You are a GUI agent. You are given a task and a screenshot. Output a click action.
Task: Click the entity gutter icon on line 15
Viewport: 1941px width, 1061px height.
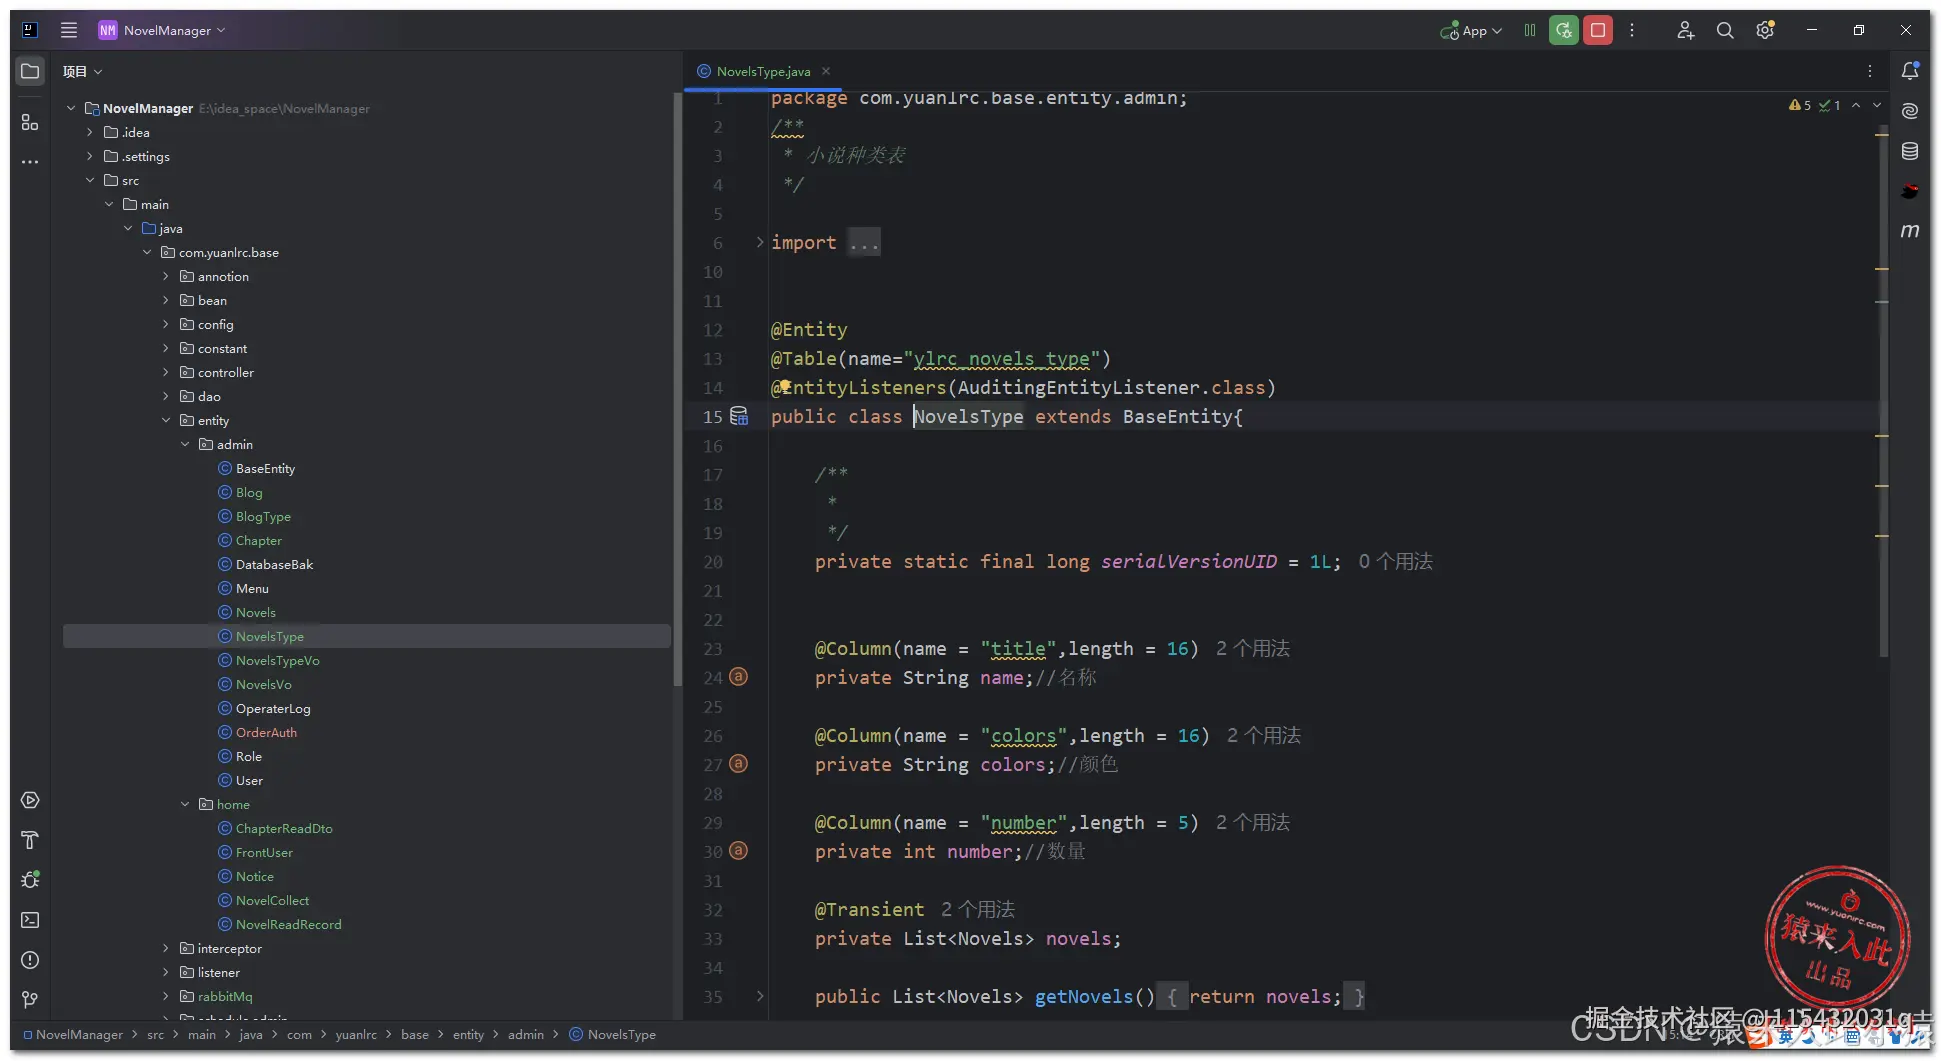pos(739,416)
